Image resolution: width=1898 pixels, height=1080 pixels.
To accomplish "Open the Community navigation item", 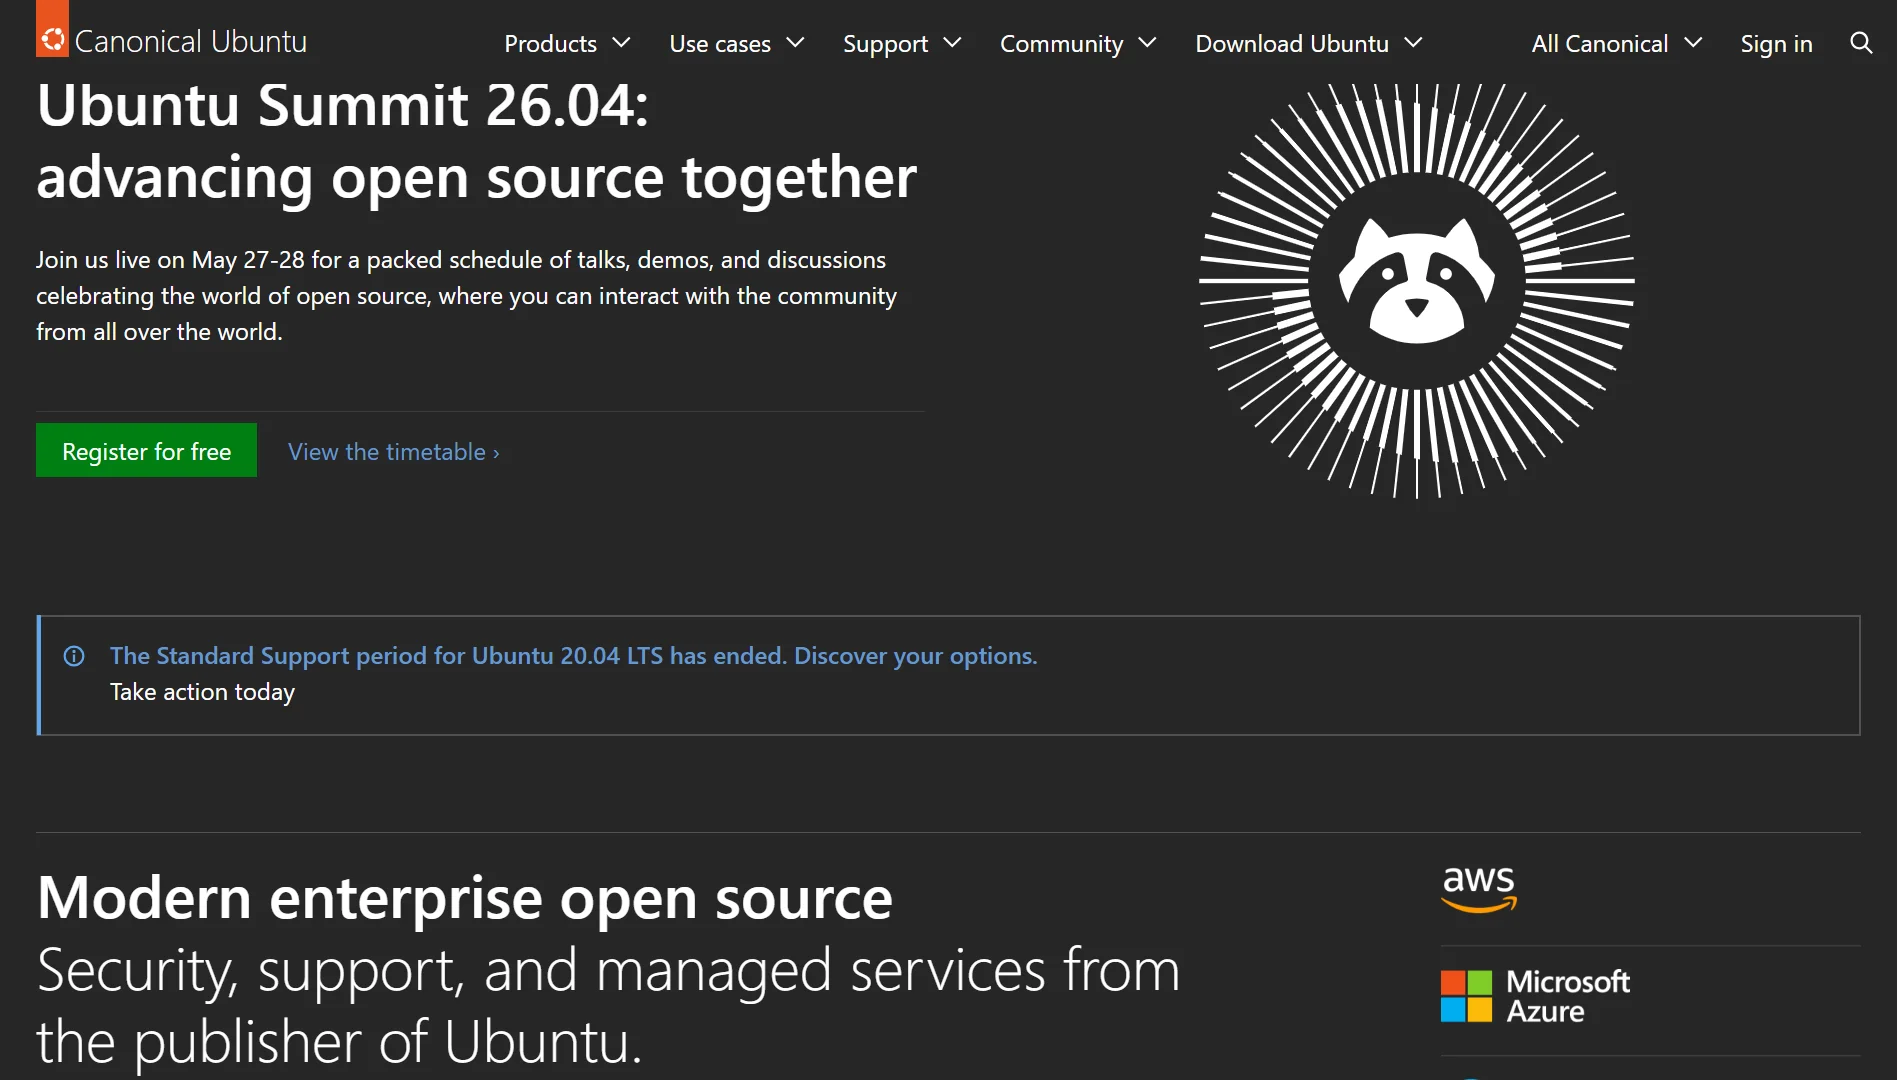I will 1078,43.
